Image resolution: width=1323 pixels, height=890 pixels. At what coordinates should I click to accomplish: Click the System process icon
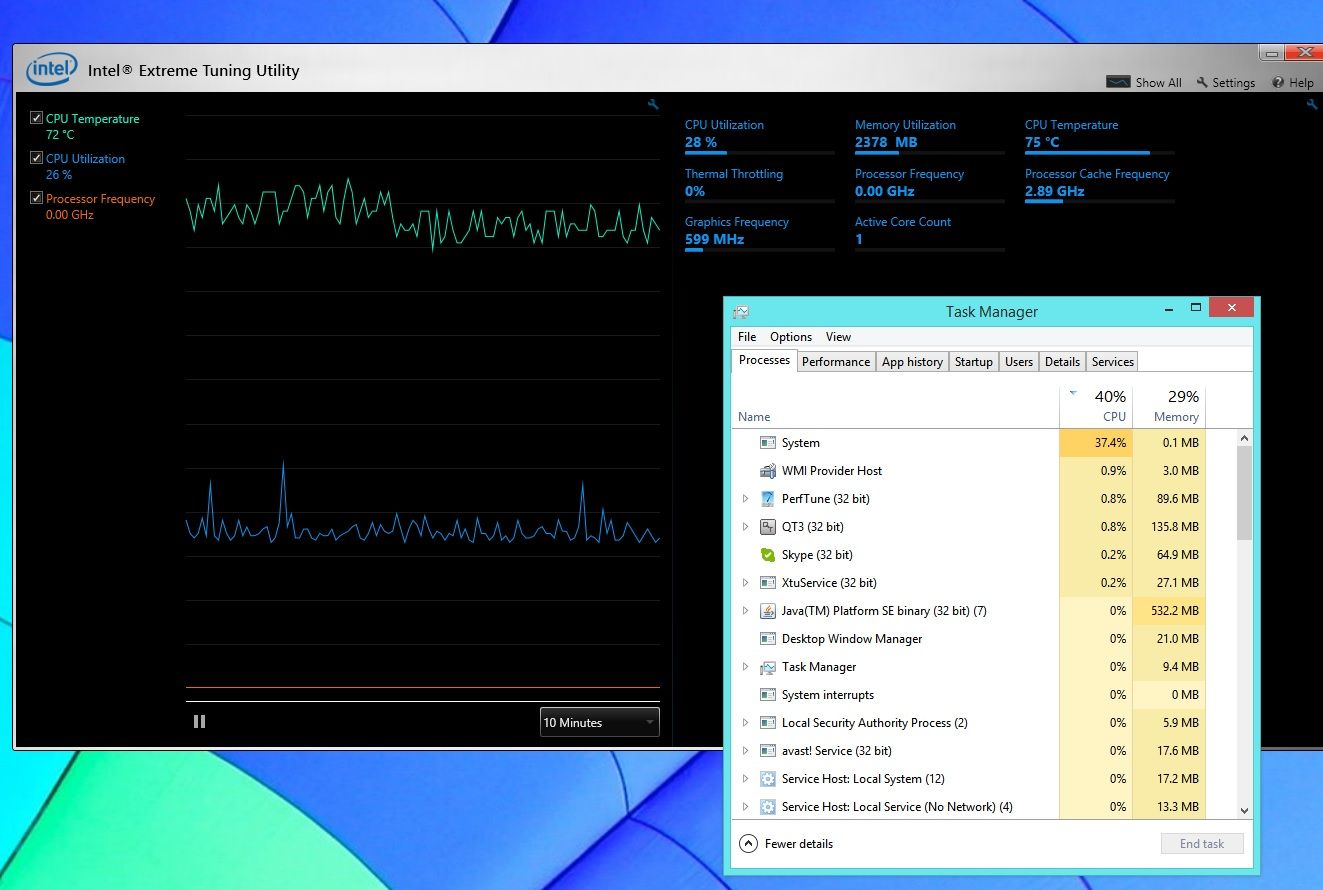768,442
